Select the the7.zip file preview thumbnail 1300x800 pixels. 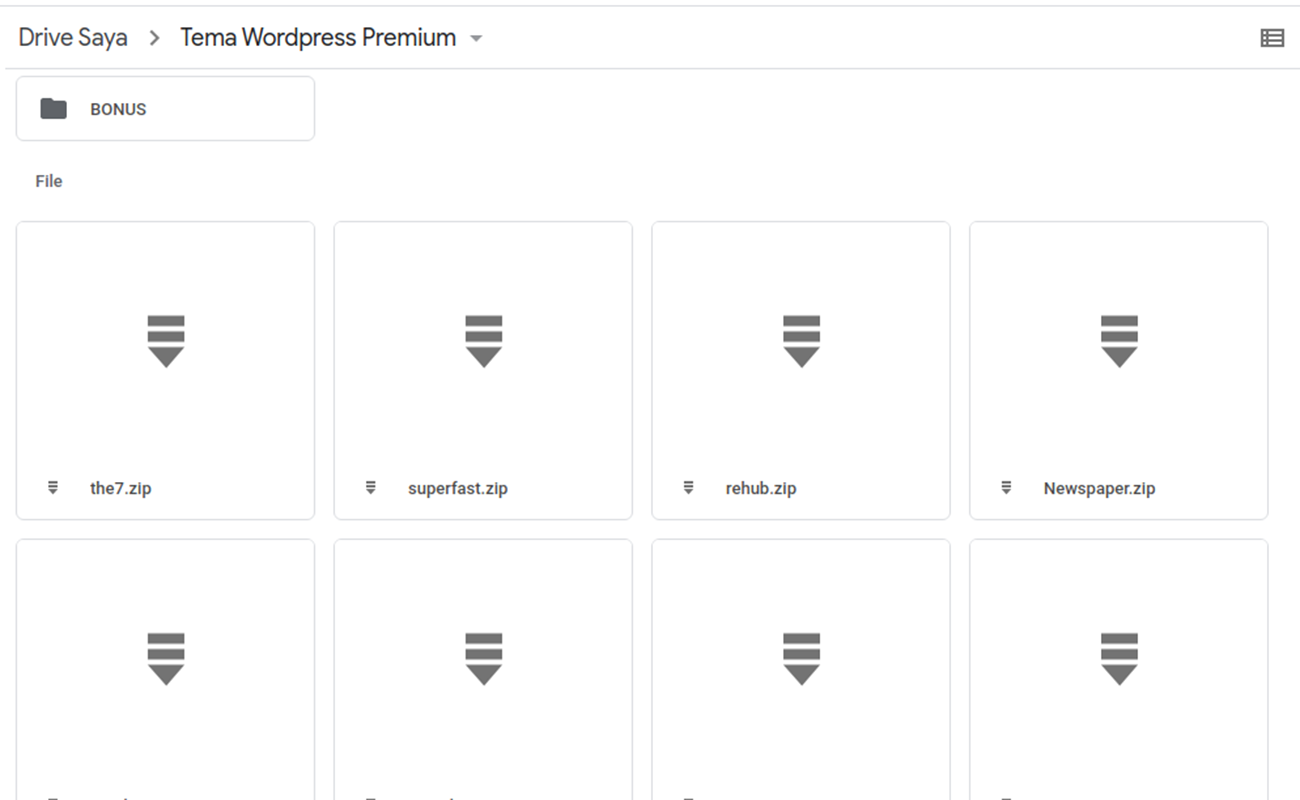click(166, 341)
